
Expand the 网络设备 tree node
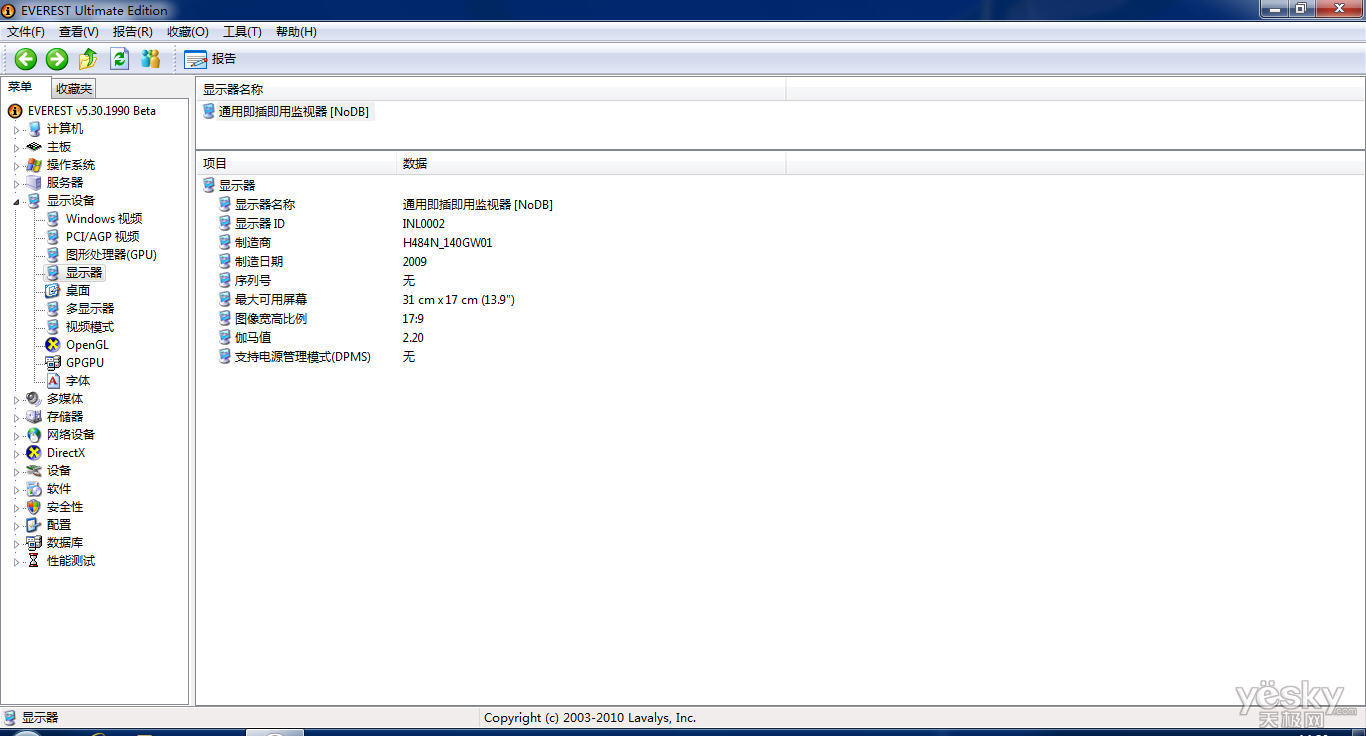point(16,435)
